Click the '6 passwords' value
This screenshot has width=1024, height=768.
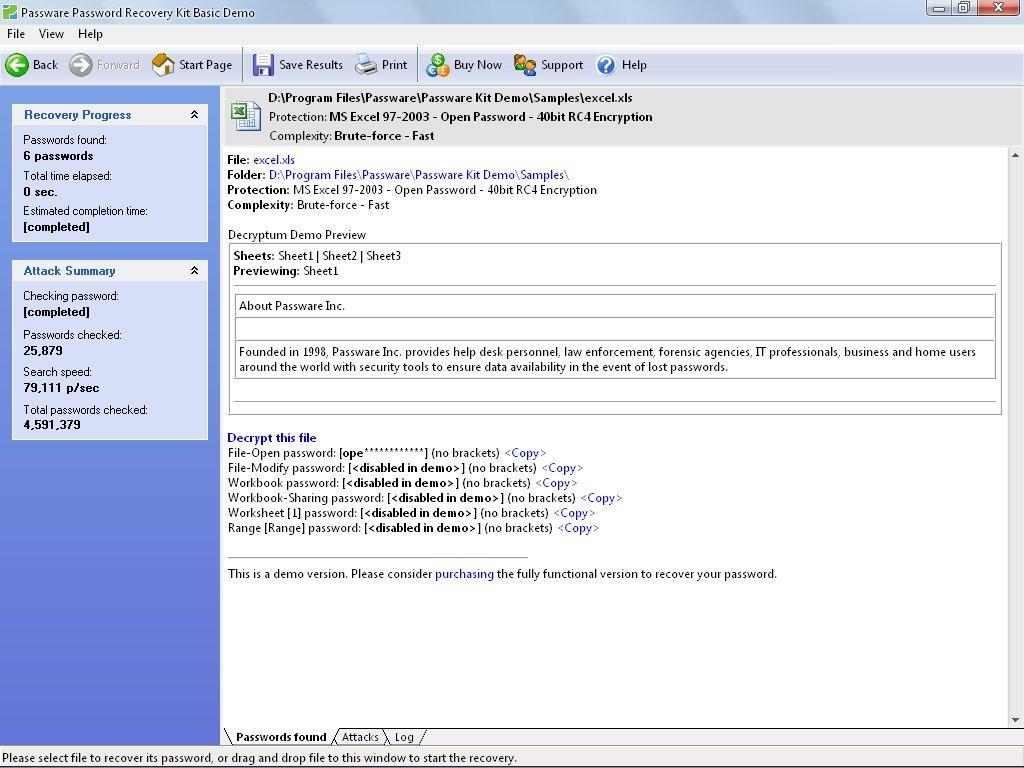click(x=58, y=155)
